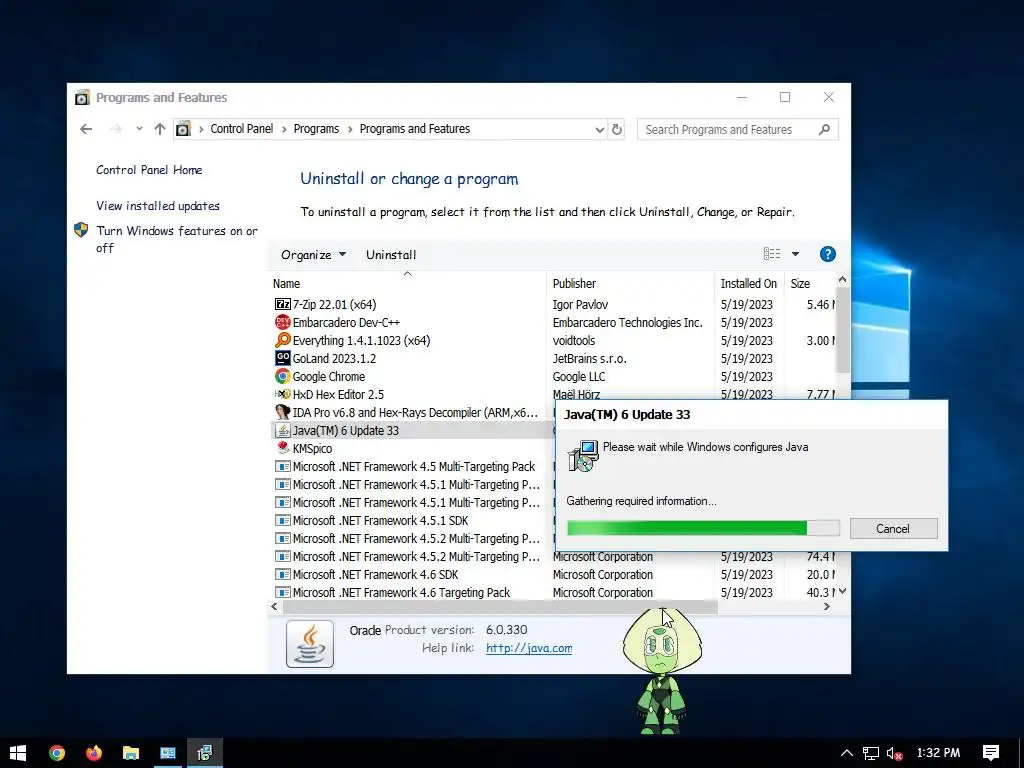
Task: Click the Uninstall toolbar command
Action: click(x=391, y=255)
